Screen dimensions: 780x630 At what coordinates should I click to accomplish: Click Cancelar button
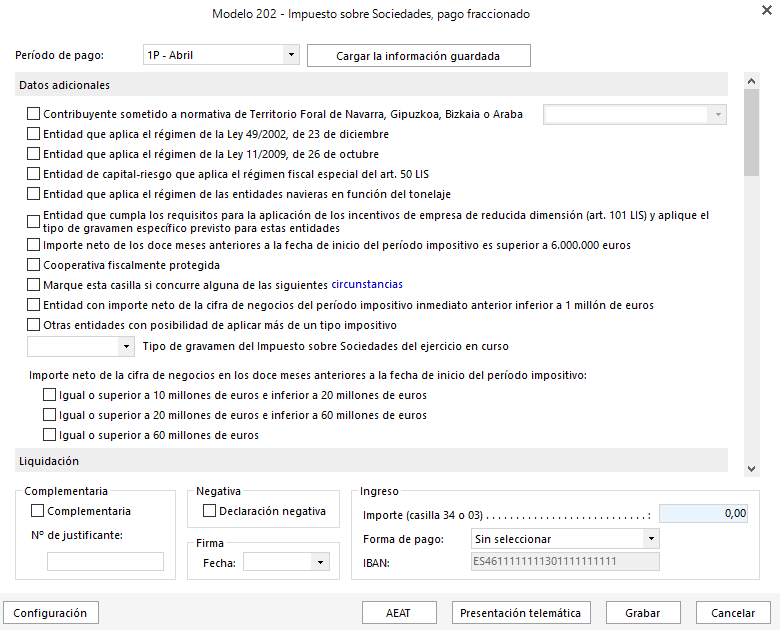pyautogui.click(x=733, y=613)
